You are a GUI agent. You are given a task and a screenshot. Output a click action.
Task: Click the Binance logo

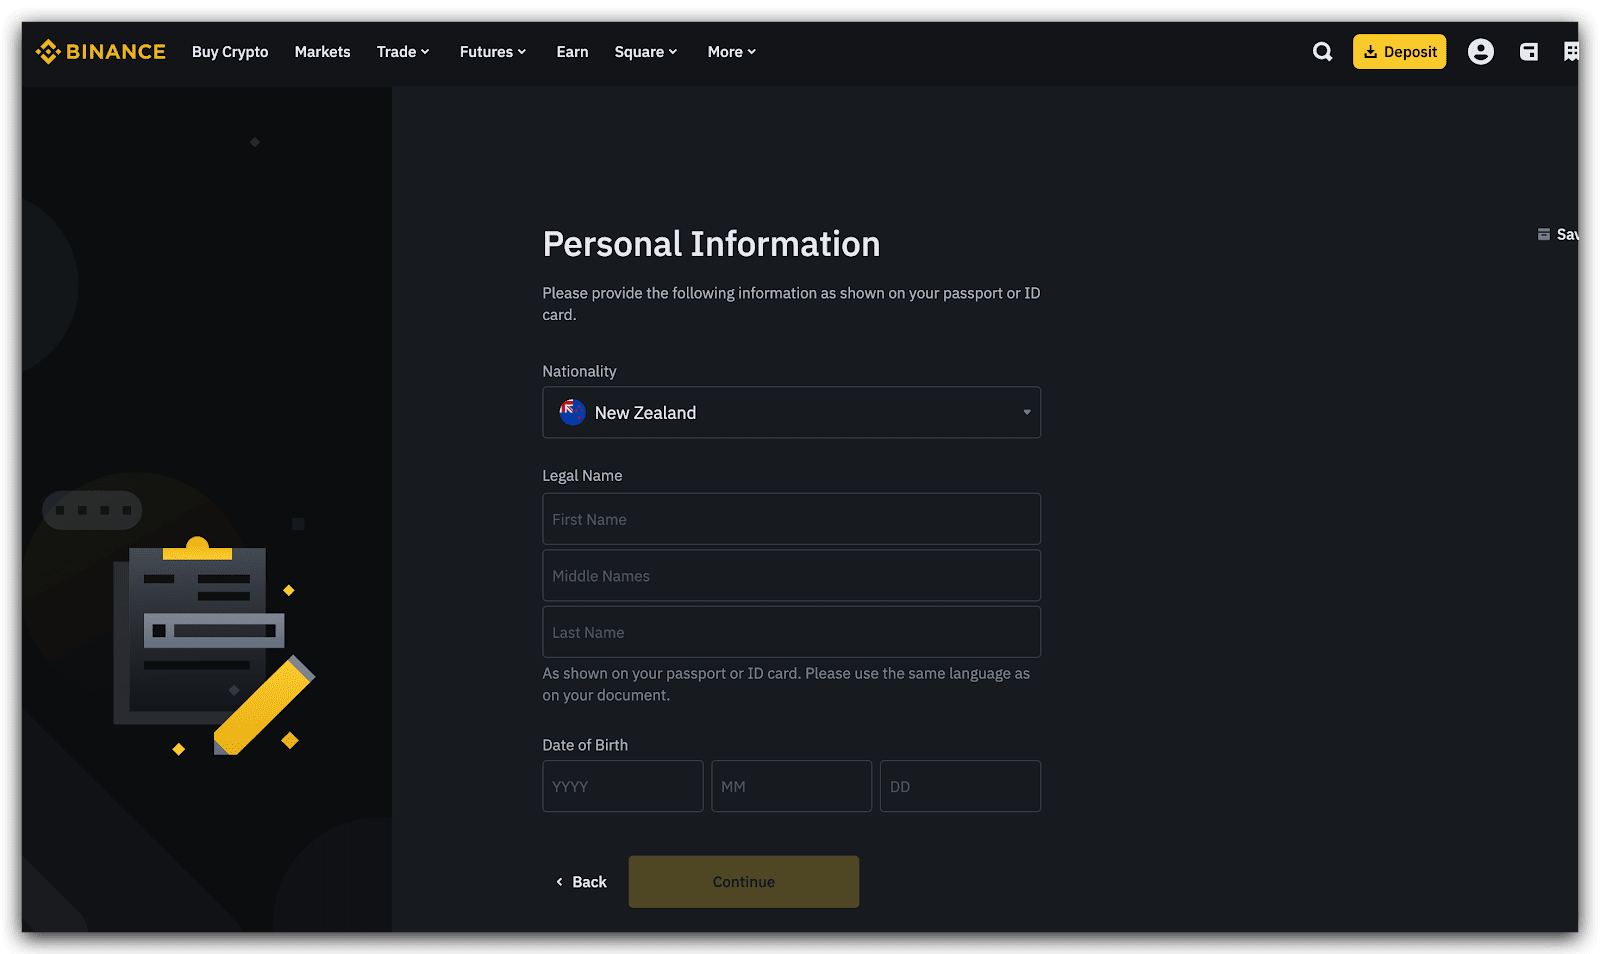100,52
